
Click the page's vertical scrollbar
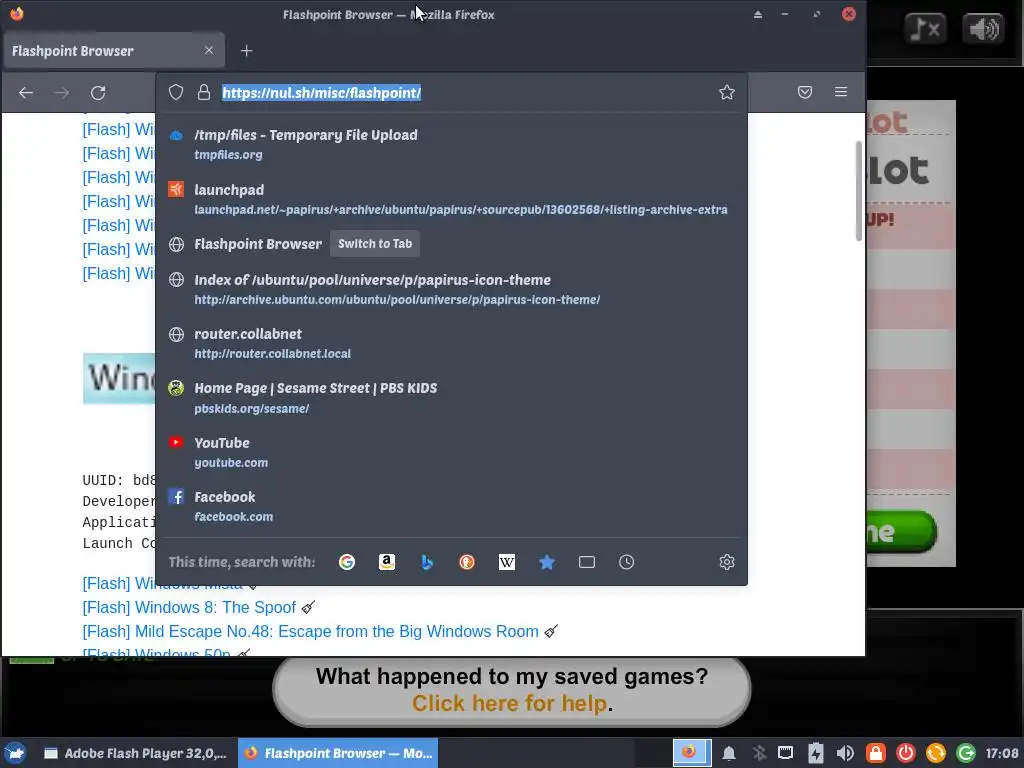859,191
